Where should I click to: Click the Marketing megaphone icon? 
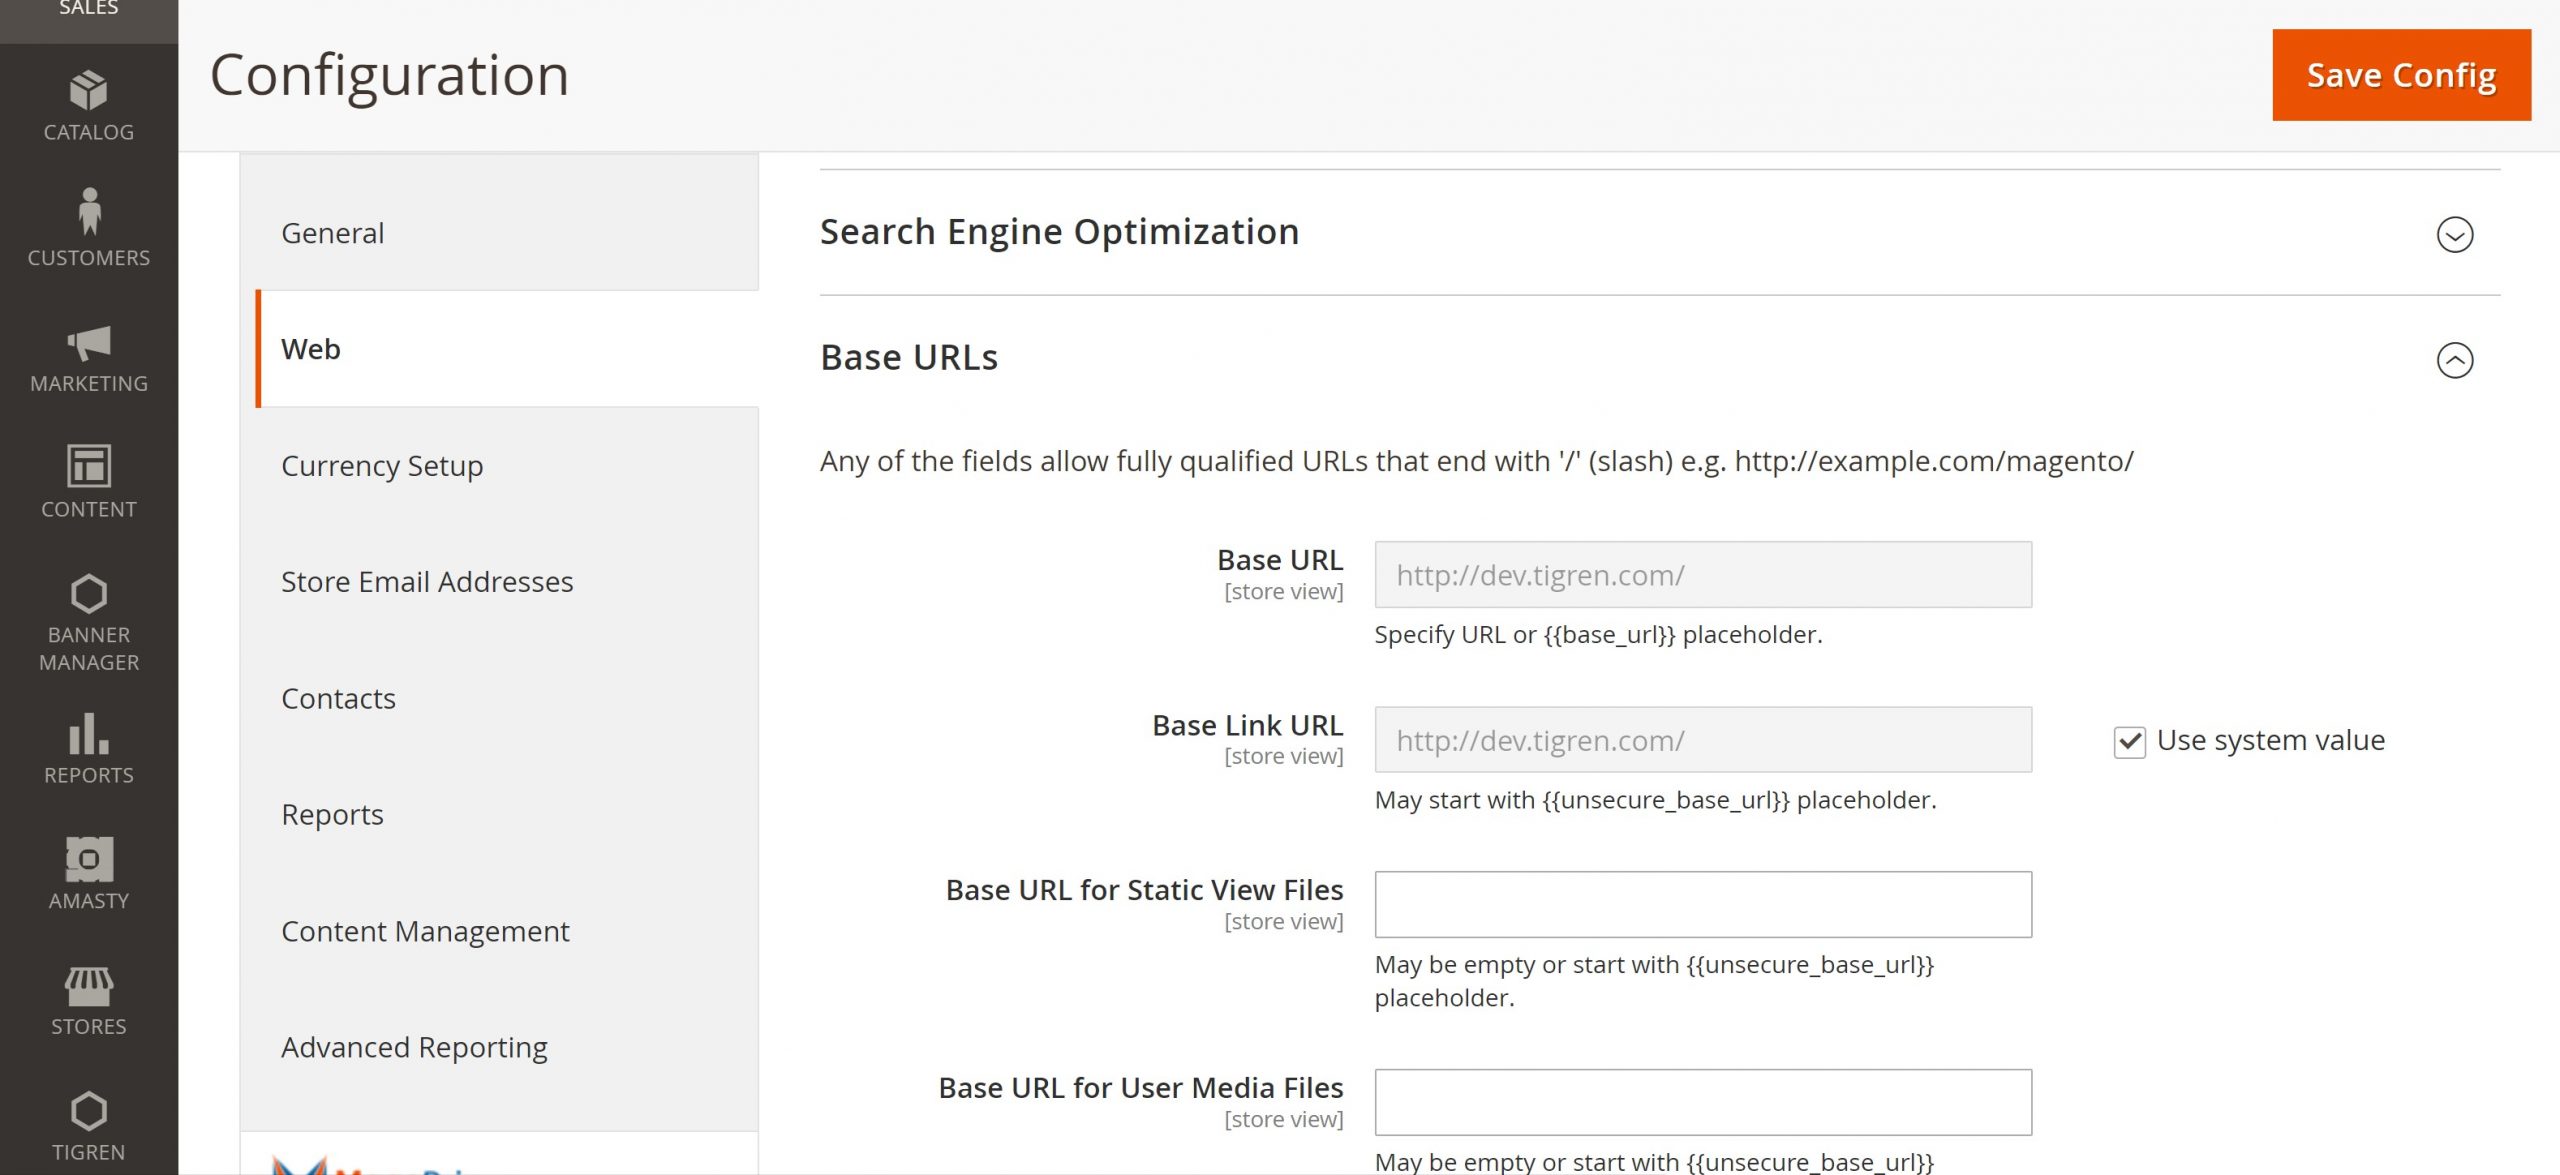[88, 343]
